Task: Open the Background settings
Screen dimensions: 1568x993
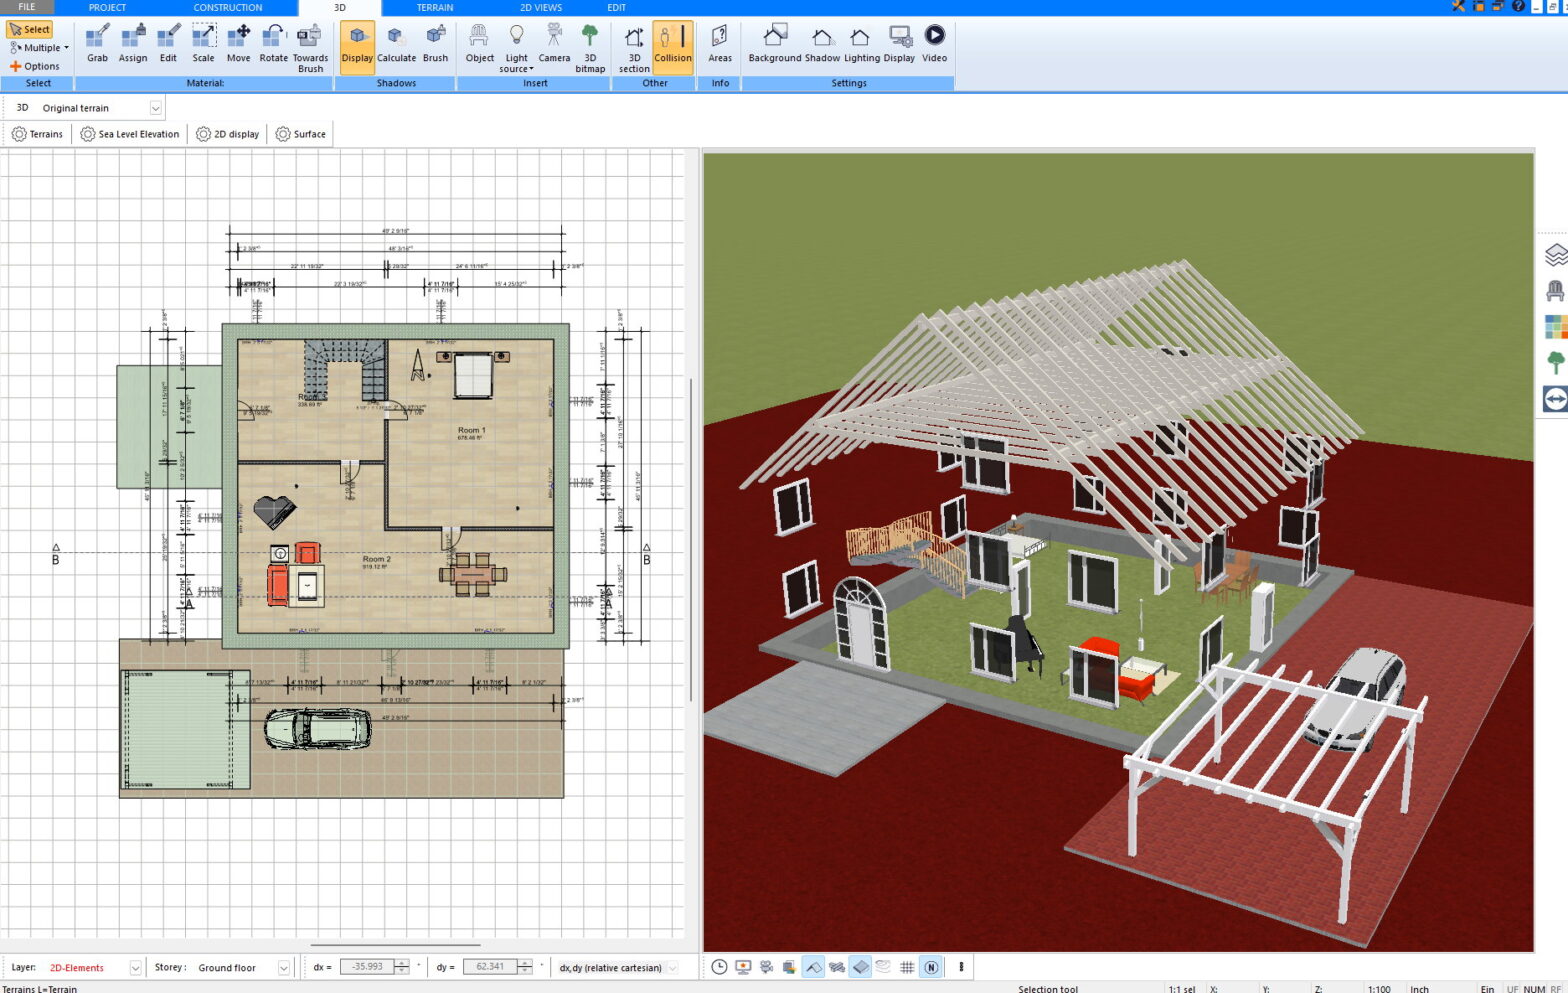Action: [774, 45]
